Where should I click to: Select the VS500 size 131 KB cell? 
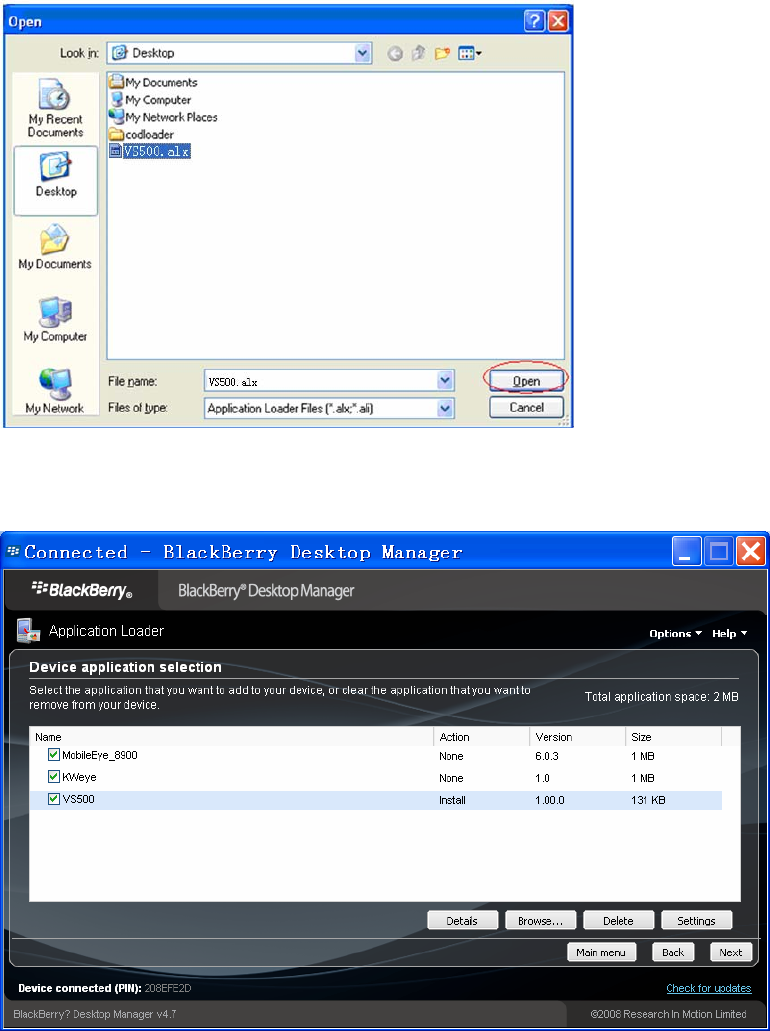coord(648,800)
